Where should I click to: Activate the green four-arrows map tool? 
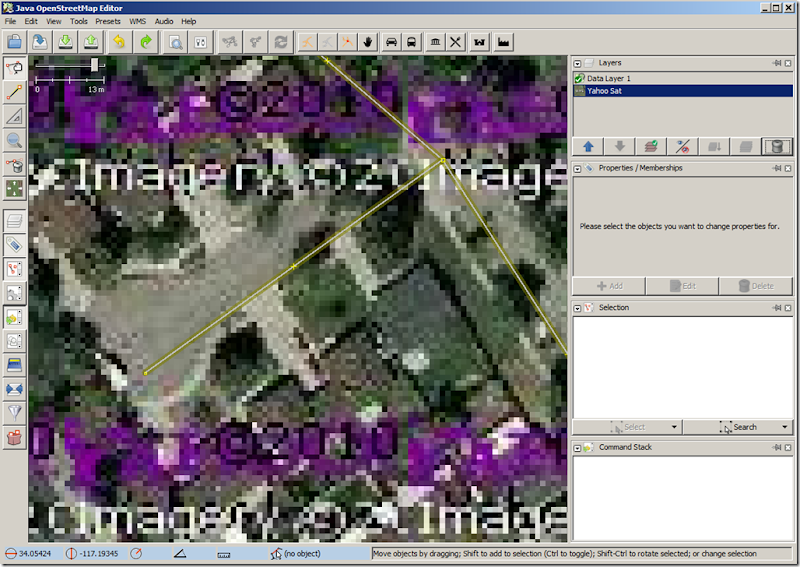point(15,189)
